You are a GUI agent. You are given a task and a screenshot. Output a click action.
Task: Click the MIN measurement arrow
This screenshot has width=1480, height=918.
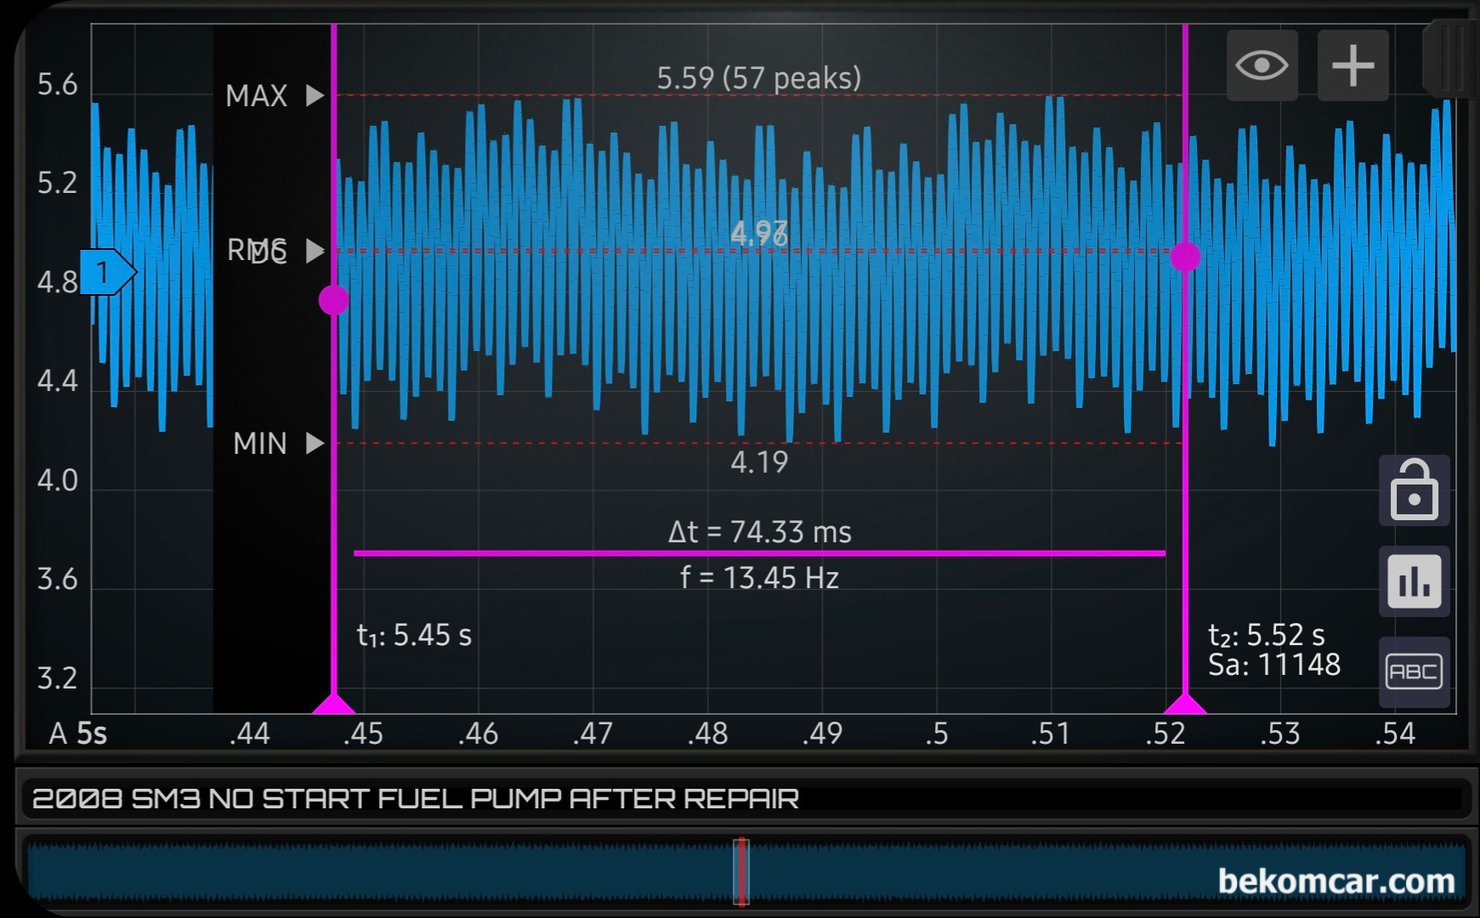[315, 443]
